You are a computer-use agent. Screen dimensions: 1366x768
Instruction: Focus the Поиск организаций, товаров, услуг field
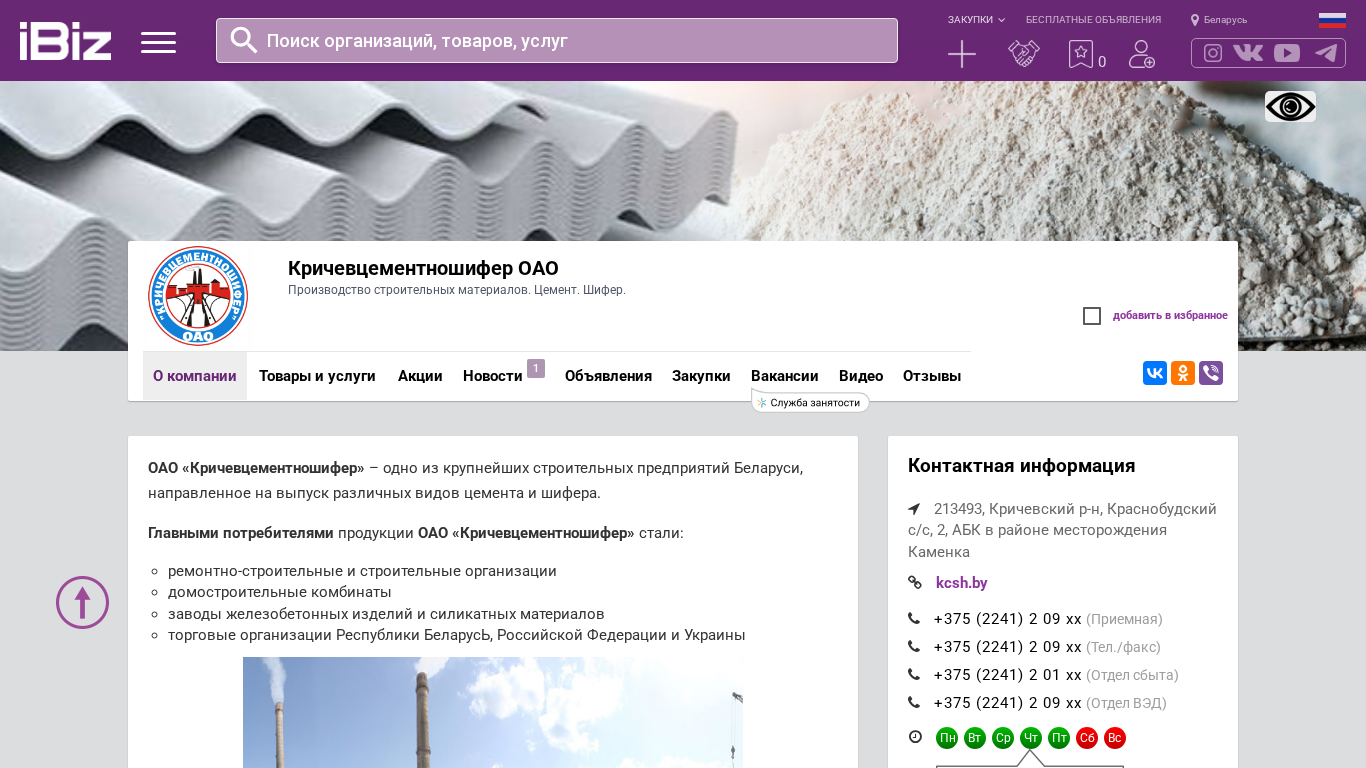(557, 40)
